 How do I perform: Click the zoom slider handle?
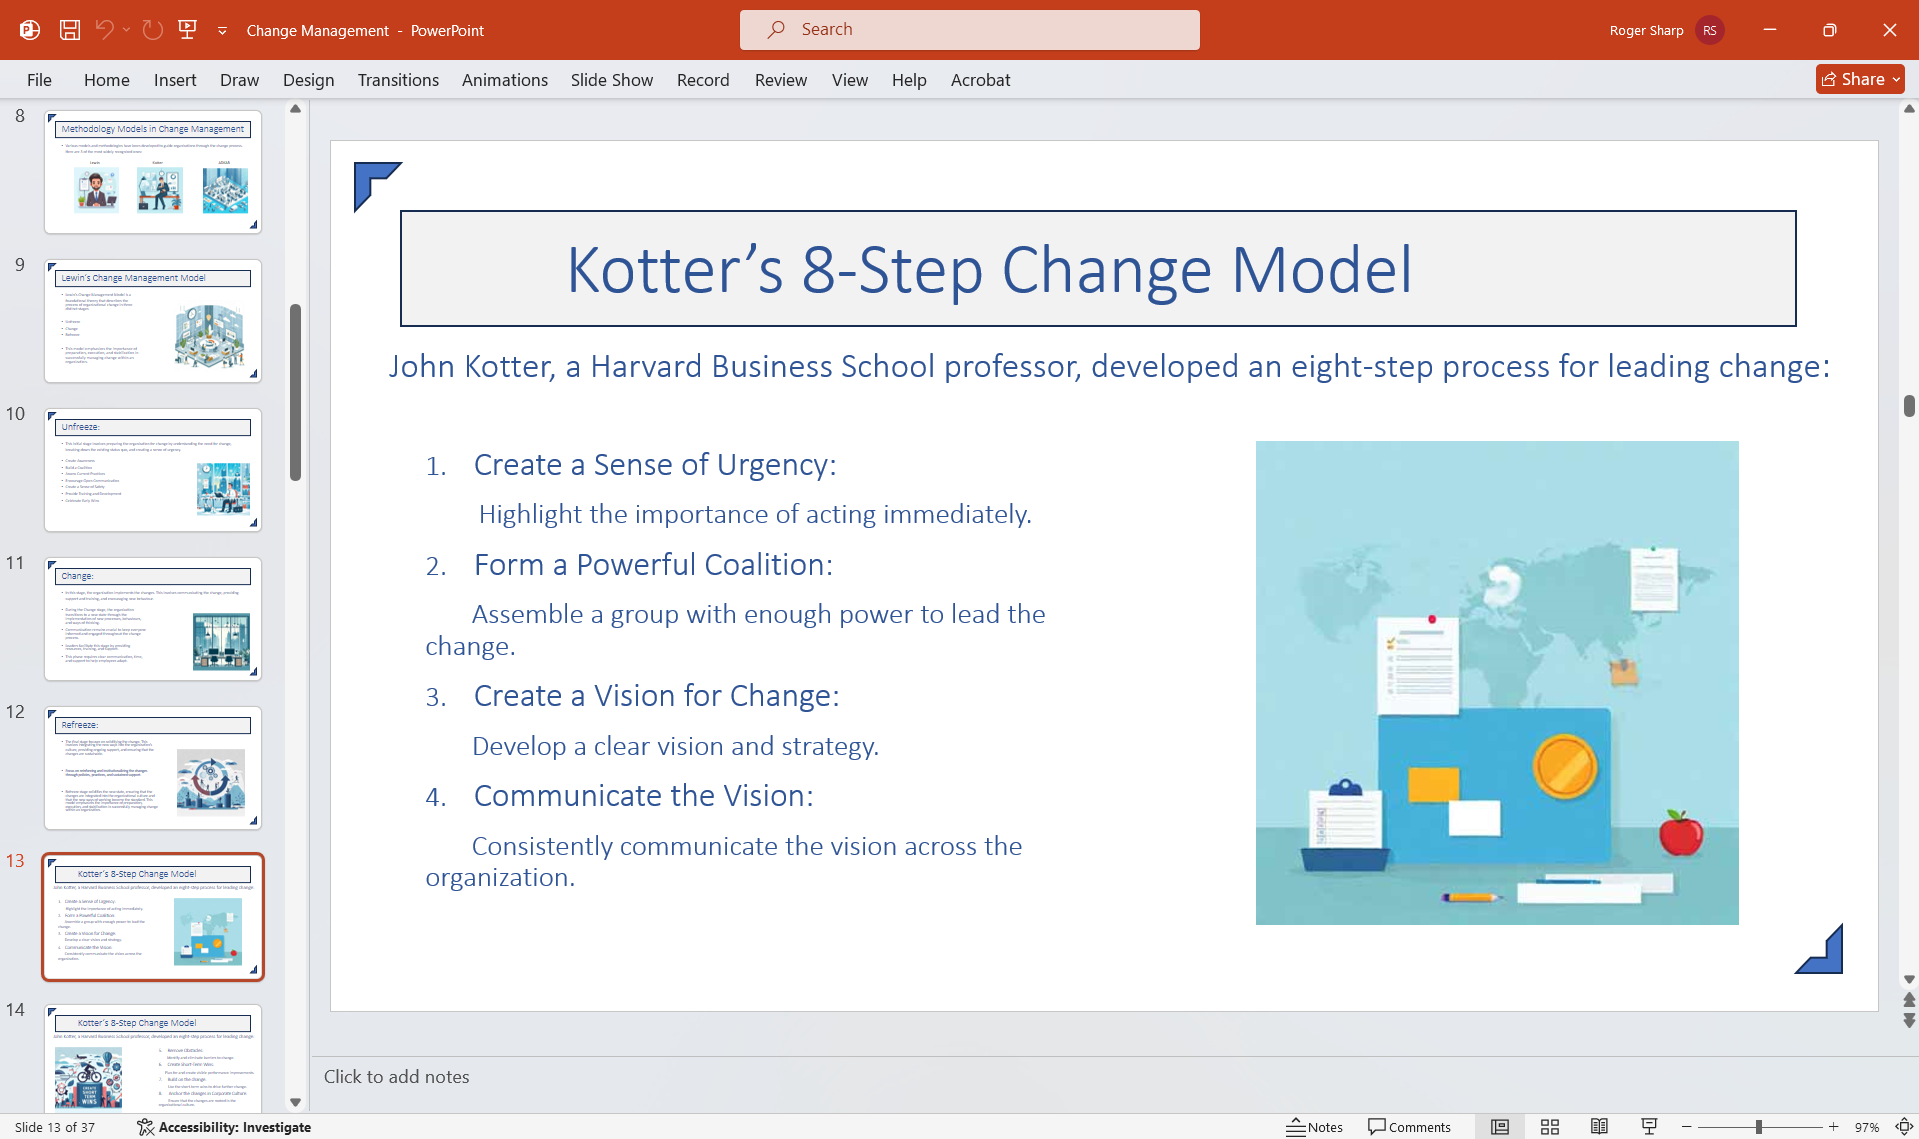coord(1759,1127)
